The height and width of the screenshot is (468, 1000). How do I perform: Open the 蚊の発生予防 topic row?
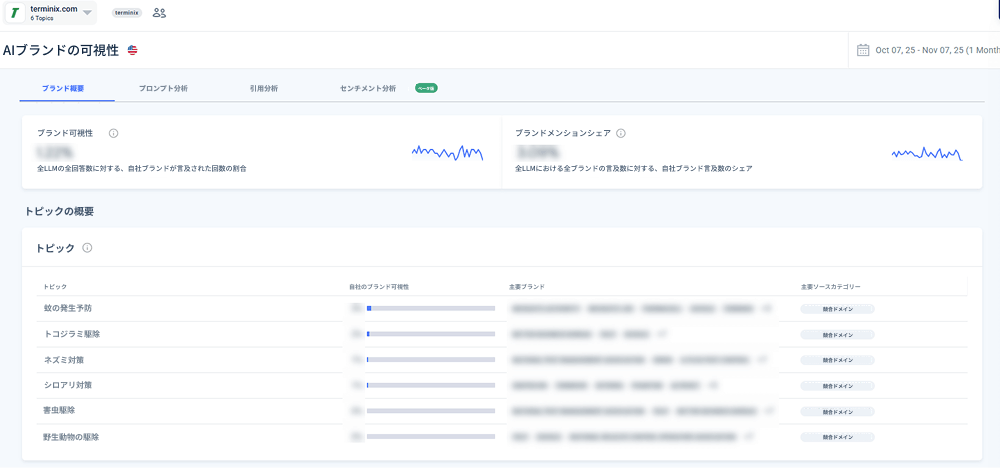[x=502, y=309]
